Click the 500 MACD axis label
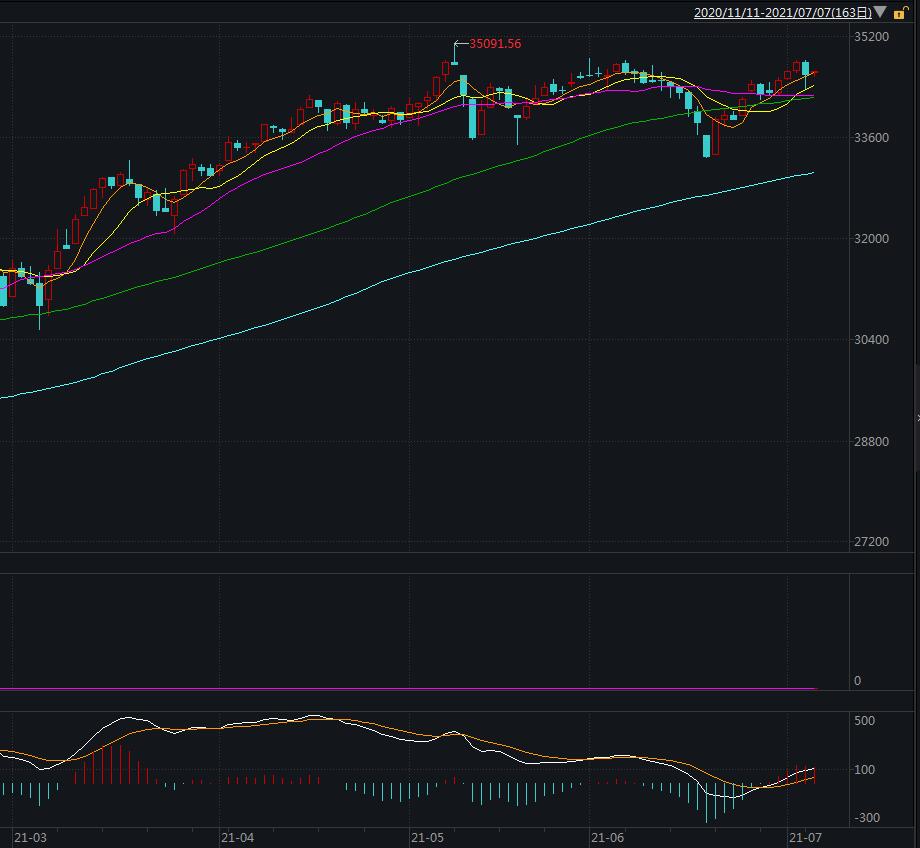The width and height of the screenshot is (920, 848). pyautogui.click(x=864, y=721)
